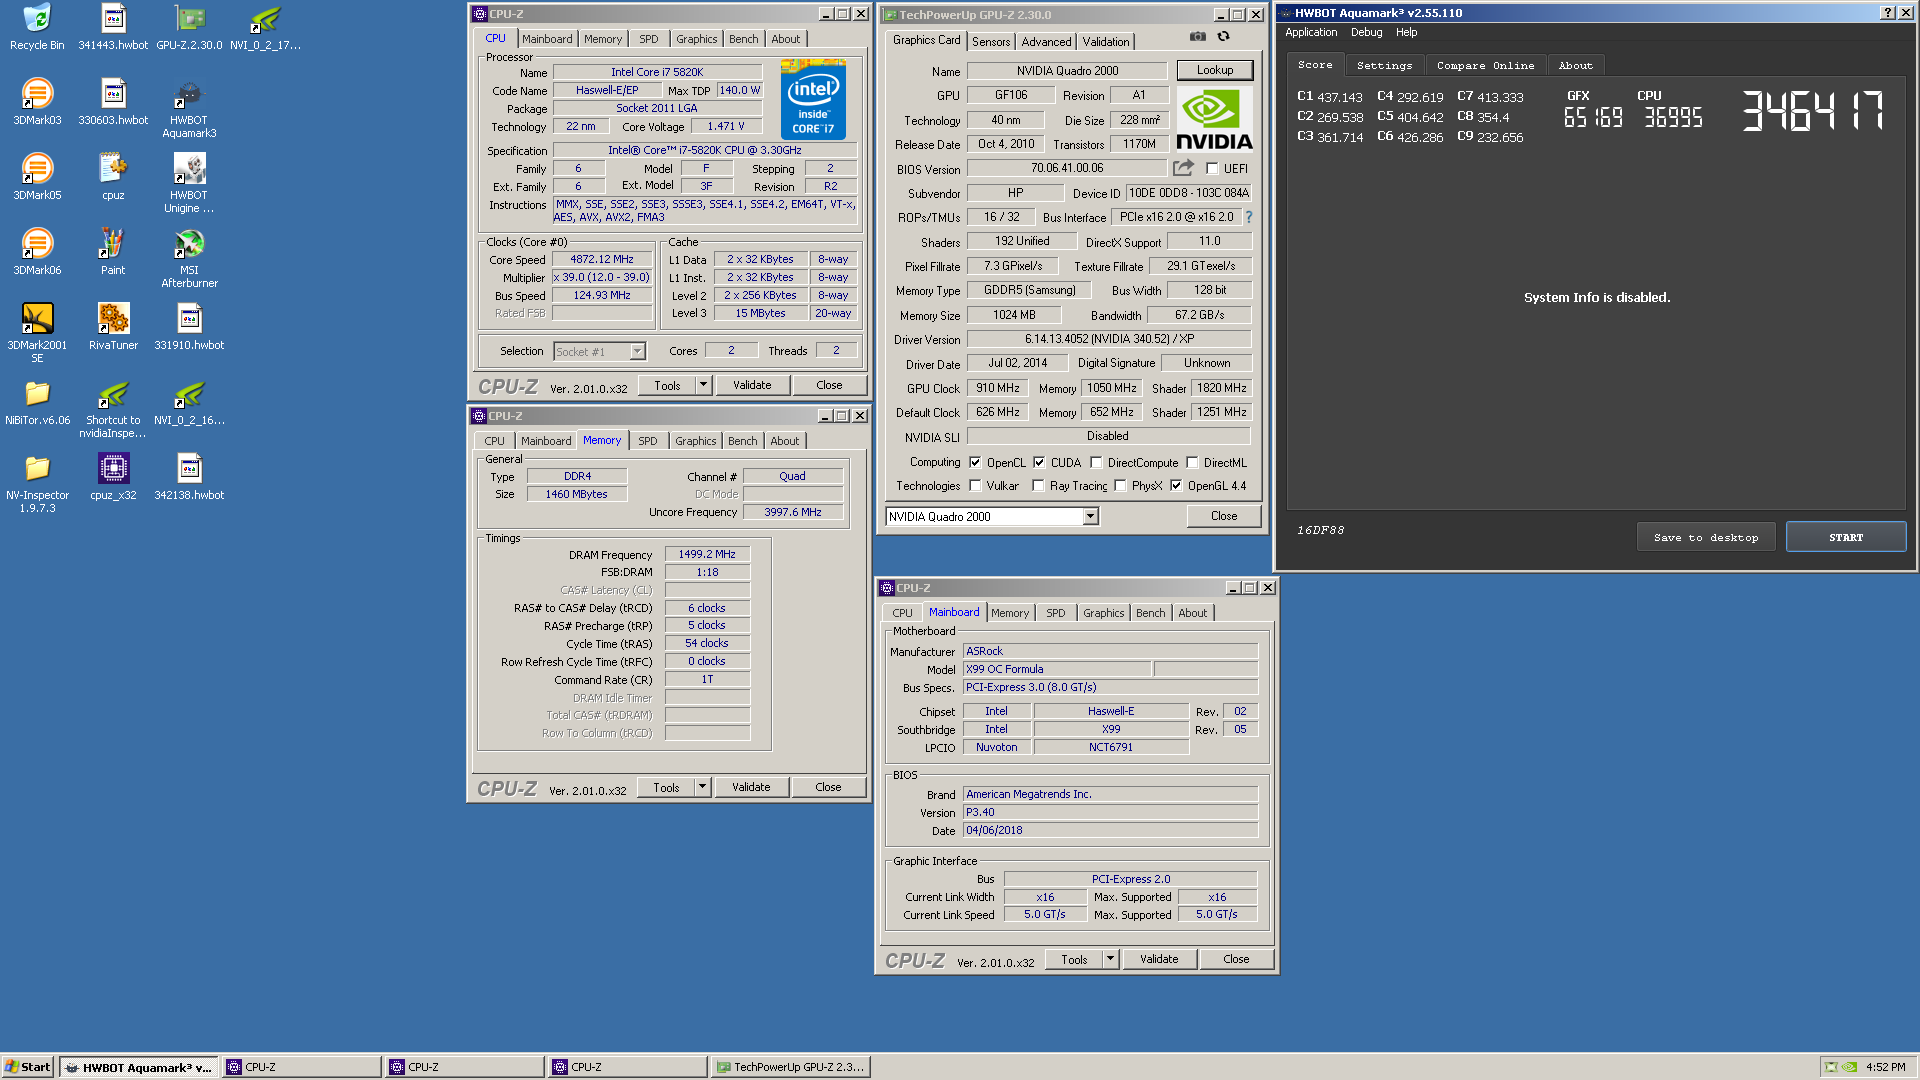Viewport: 1920px width, 1080px height.
Task: Open the Application menu in Aquamark3
Action: (1311, 32)
